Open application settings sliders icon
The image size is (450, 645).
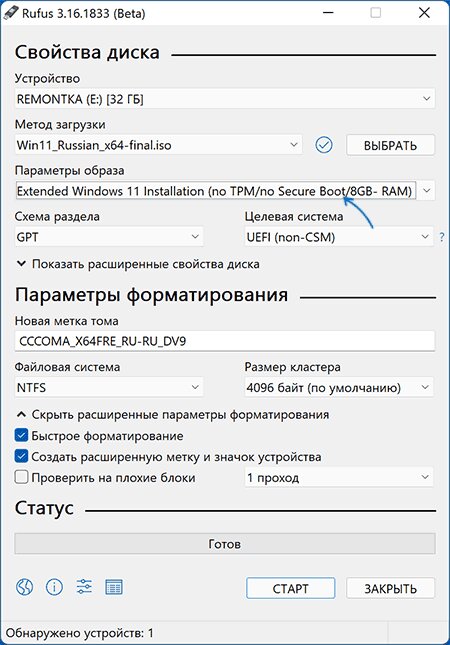[84, 587]
